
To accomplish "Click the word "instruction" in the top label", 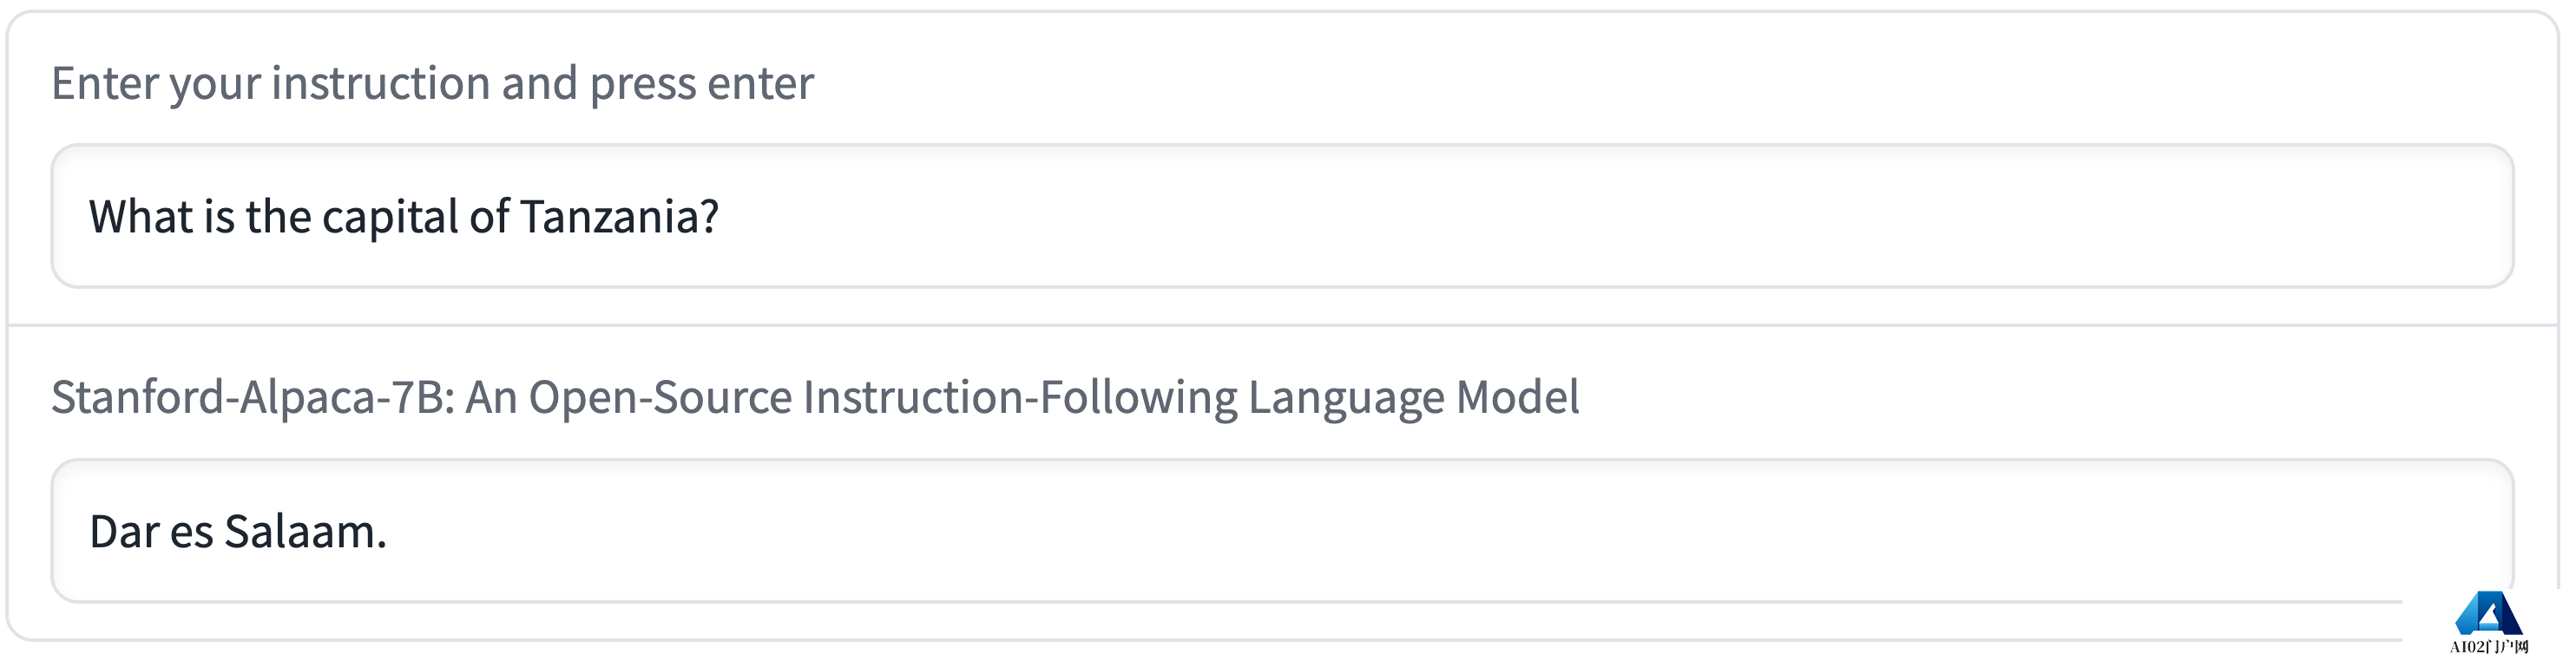I will tap(380, 83).
